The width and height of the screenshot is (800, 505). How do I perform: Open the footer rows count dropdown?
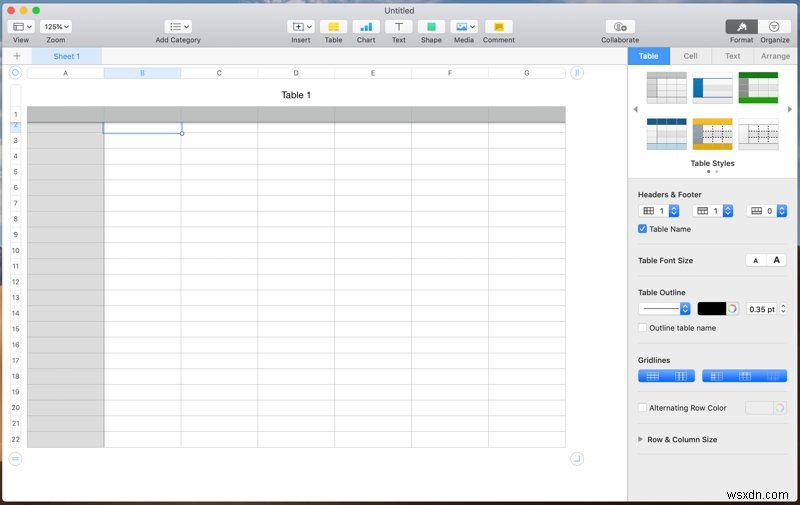(767, 211)
